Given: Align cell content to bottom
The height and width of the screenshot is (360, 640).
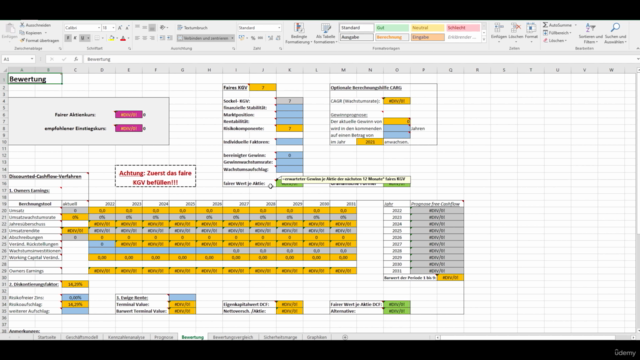Looking at the screenshot, I should pyautogui.click(x=152, y=28).
